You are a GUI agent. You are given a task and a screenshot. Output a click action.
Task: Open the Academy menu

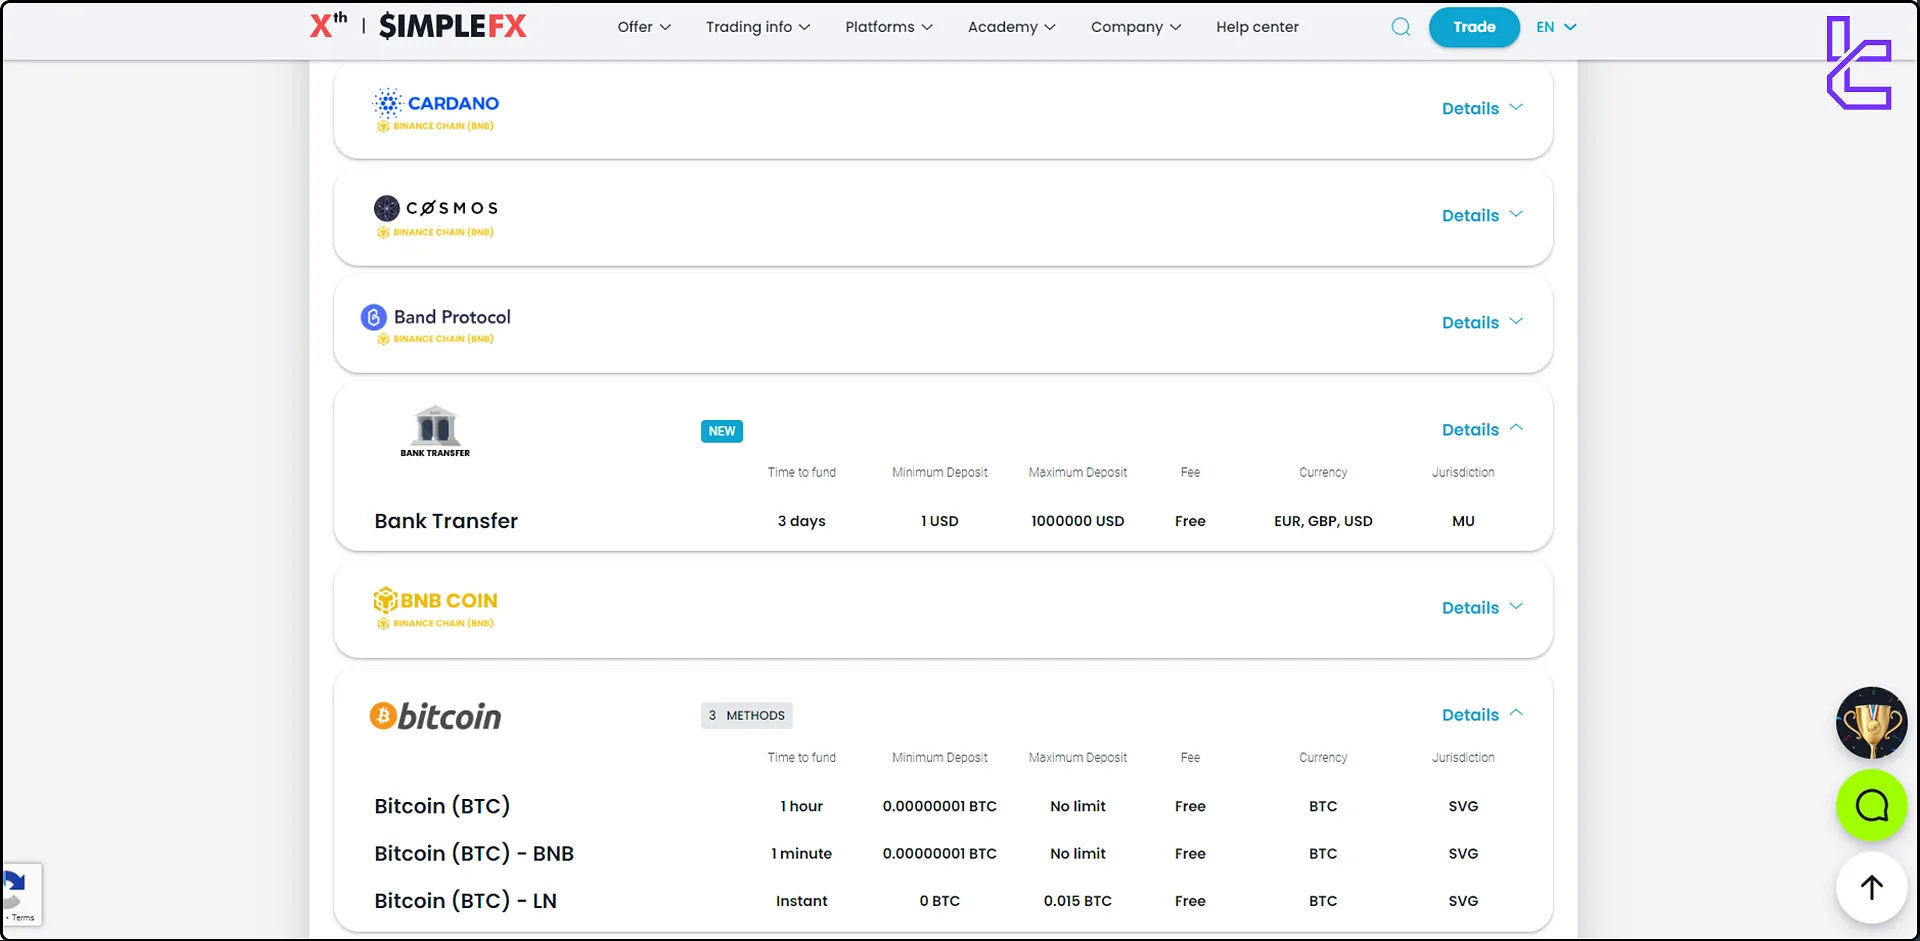coord(1011,27)
